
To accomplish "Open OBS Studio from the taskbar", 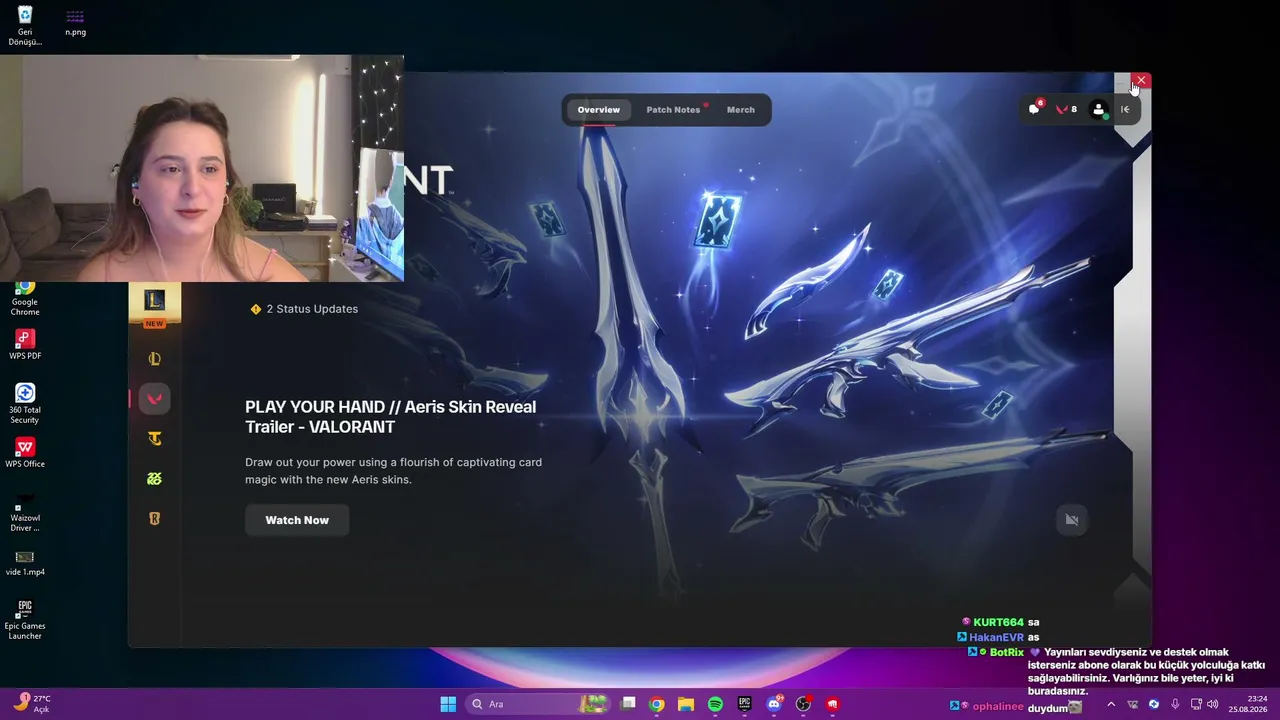I will 803,704.
